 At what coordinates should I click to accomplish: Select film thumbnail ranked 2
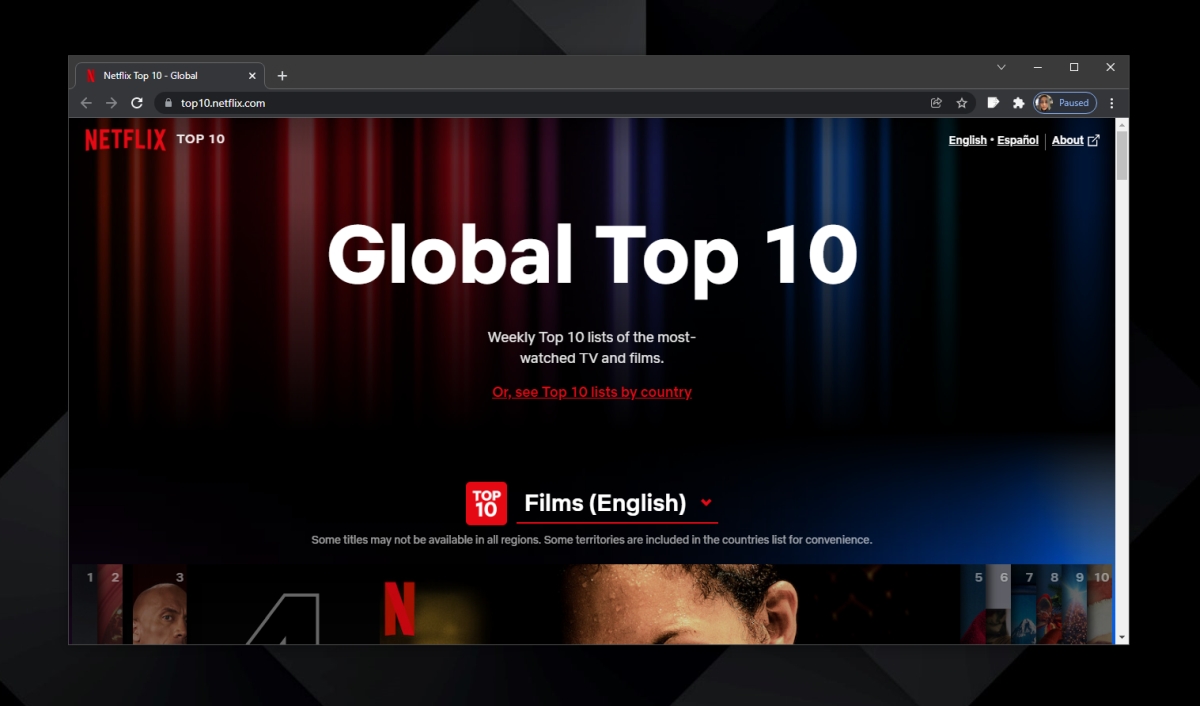click(110, 604)
